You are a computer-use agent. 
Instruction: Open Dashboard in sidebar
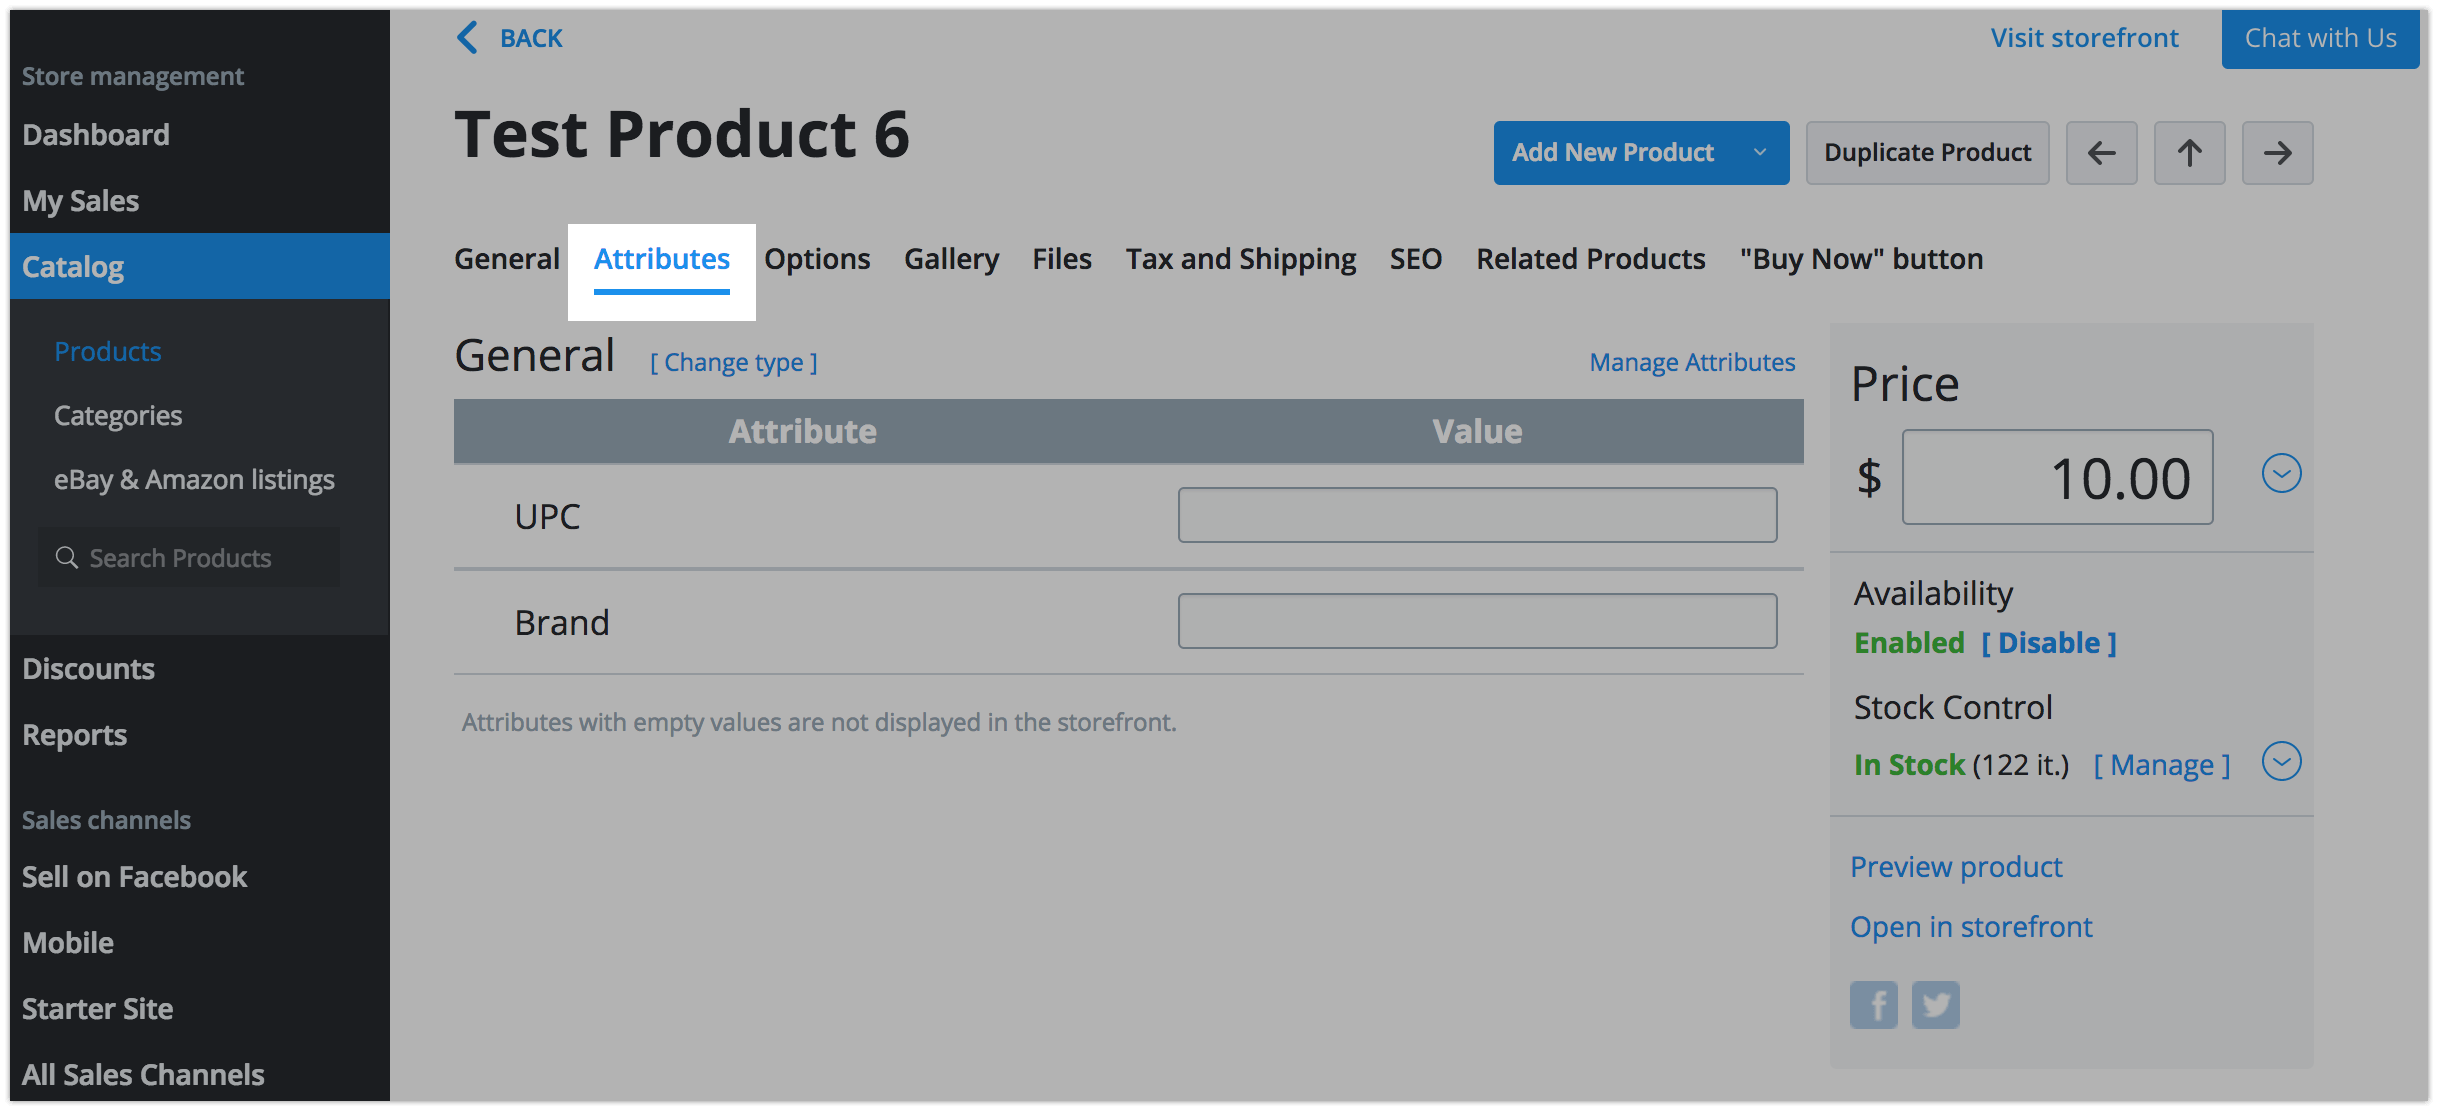(x=96, y=135)
